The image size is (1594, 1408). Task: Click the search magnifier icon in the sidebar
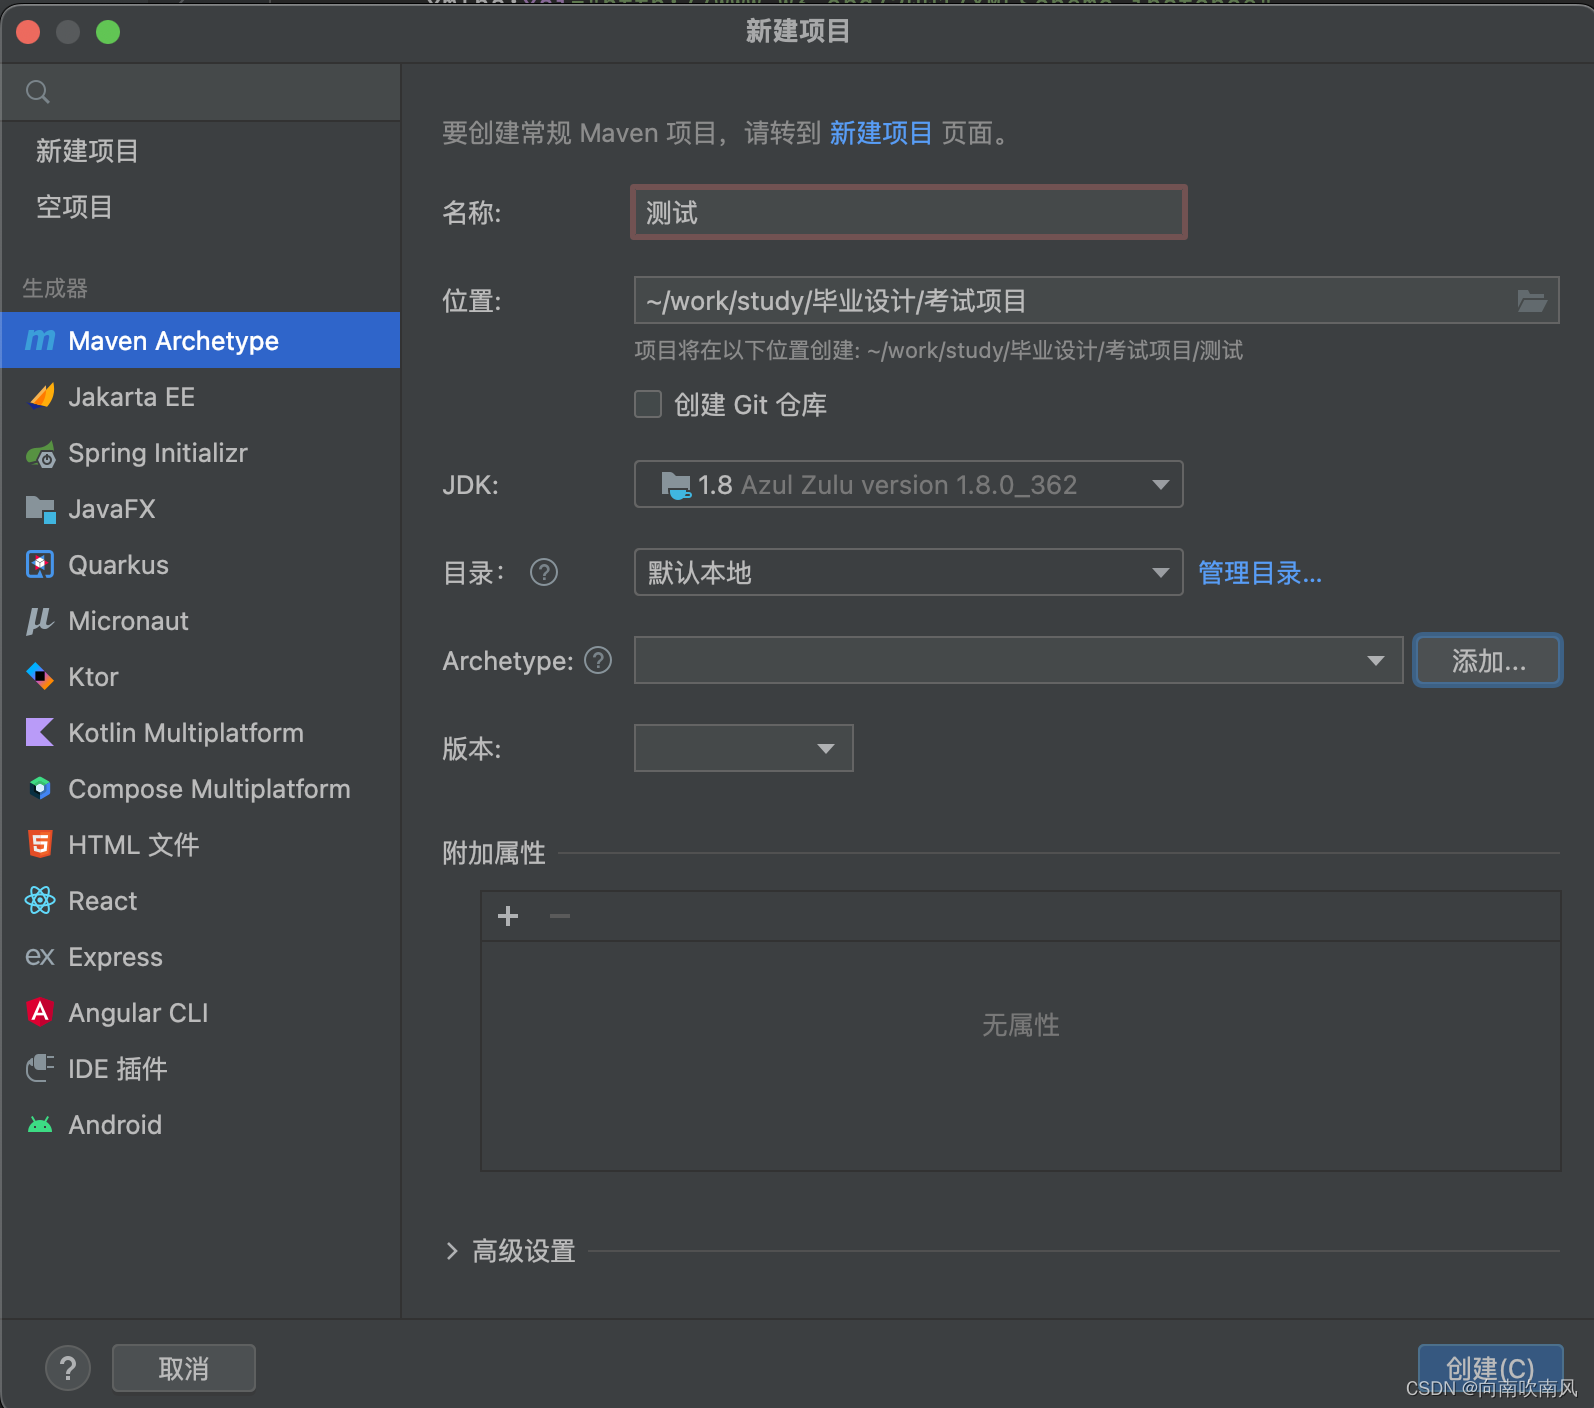click(x=38, y=93)
